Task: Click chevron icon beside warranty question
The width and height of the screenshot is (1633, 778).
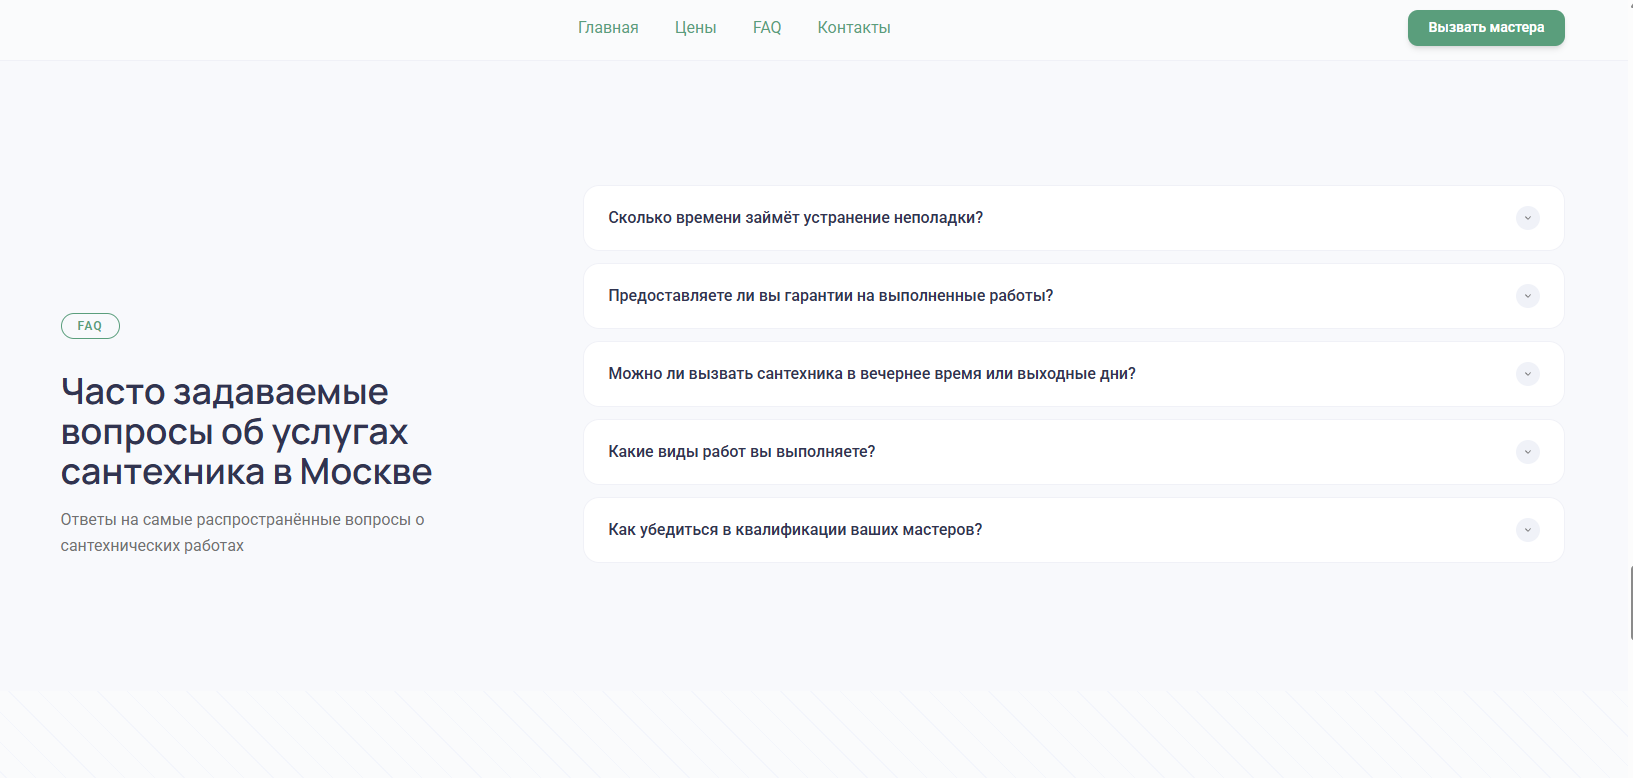Action: tap(1527, 296)
